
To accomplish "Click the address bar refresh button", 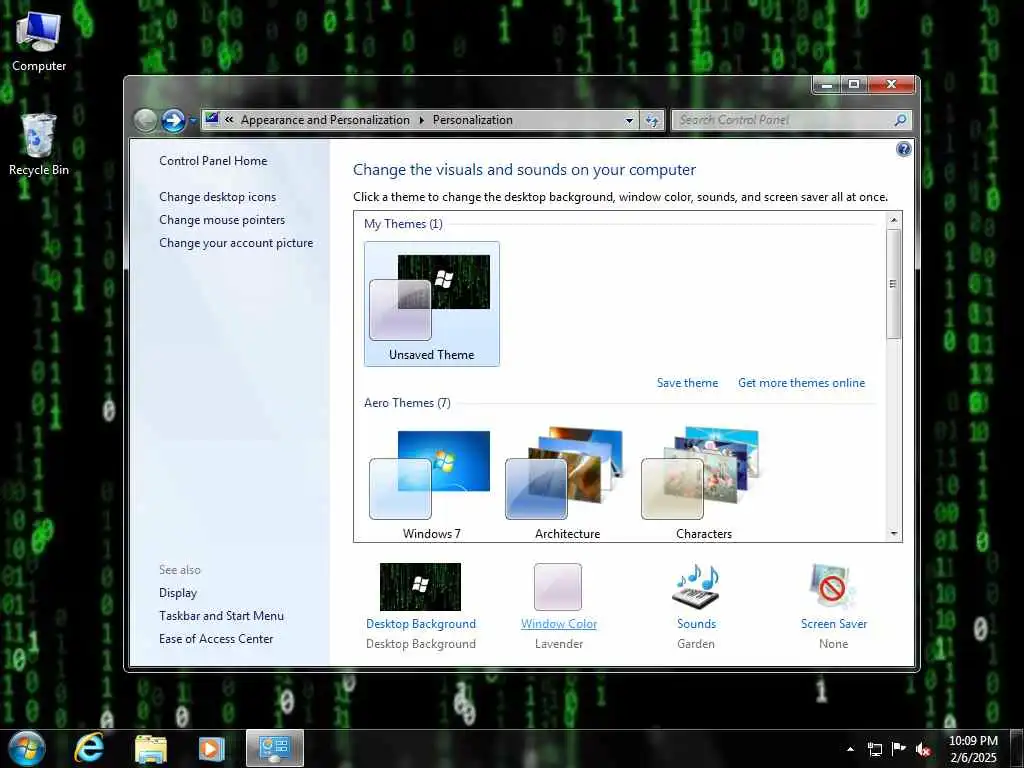I will click(x=652, y=120).
